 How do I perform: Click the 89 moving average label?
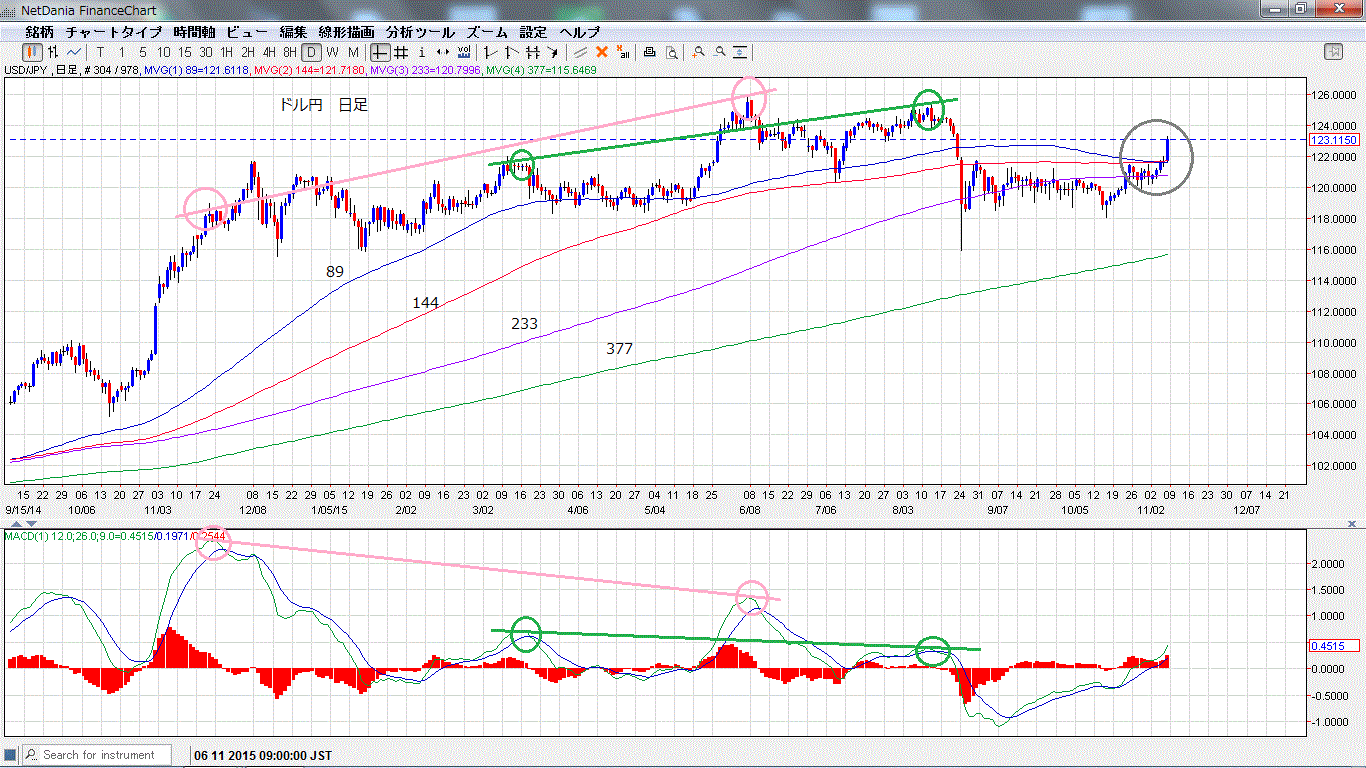click(x=335, y=271)
